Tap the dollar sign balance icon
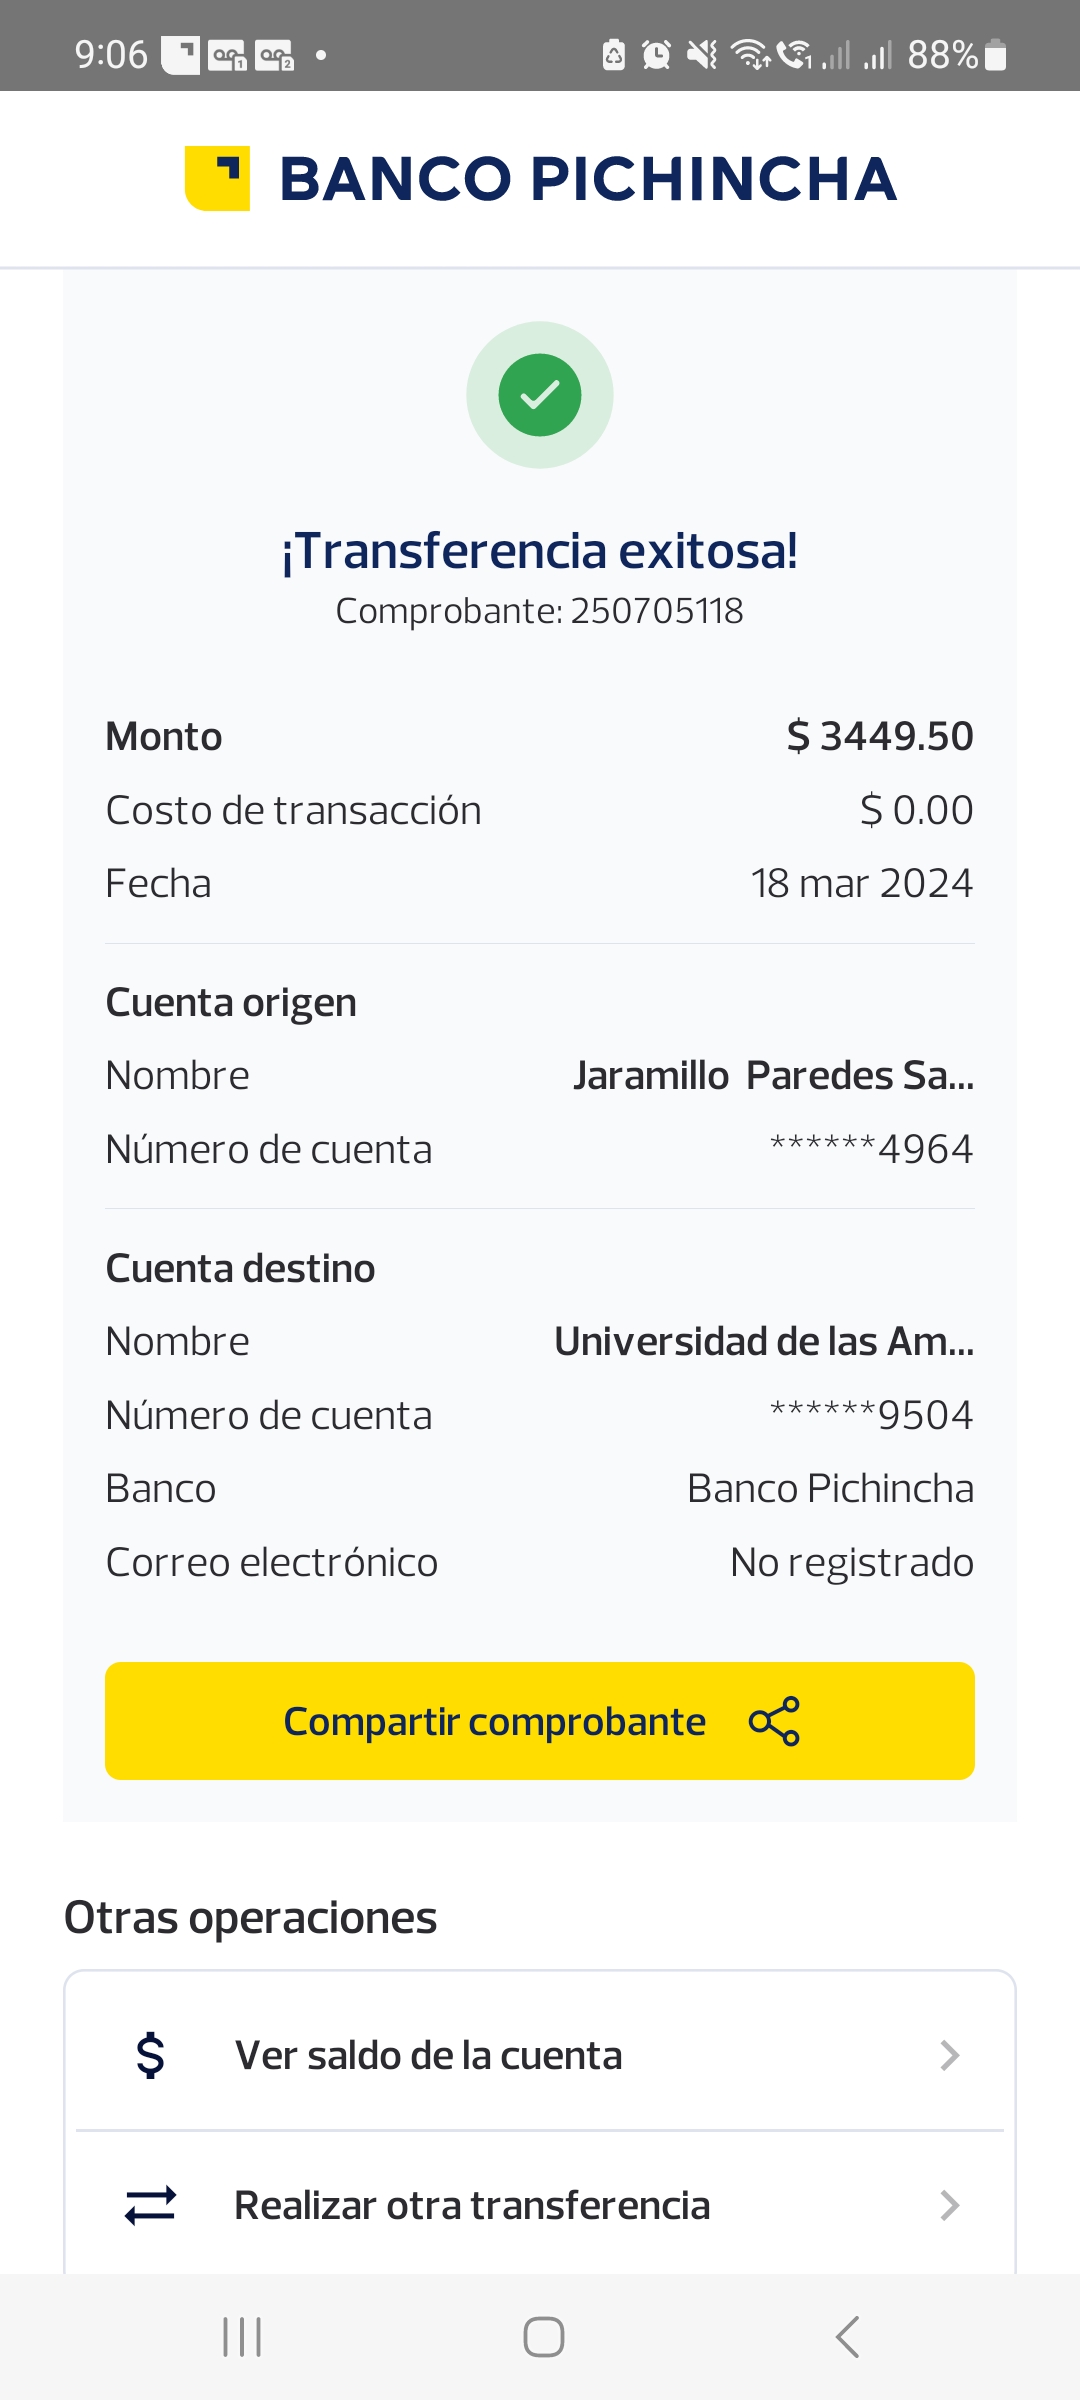1080x2400 pixels. tap(151, 2056)
